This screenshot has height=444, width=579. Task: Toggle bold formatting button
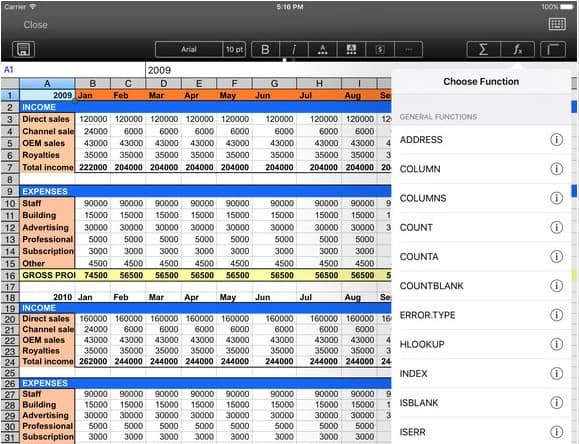pos(265,49)
